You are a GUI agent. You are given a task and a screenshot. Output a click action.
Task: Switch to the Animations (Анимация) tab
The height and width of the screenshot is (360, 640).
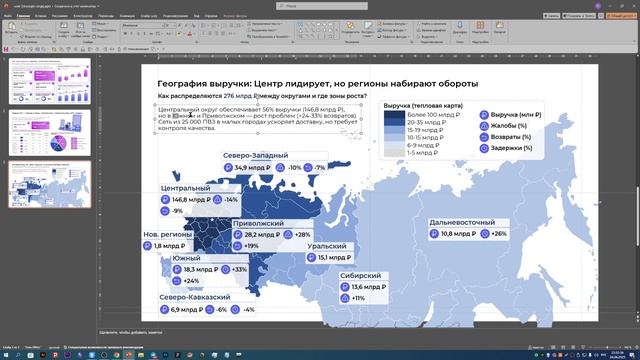127,16
